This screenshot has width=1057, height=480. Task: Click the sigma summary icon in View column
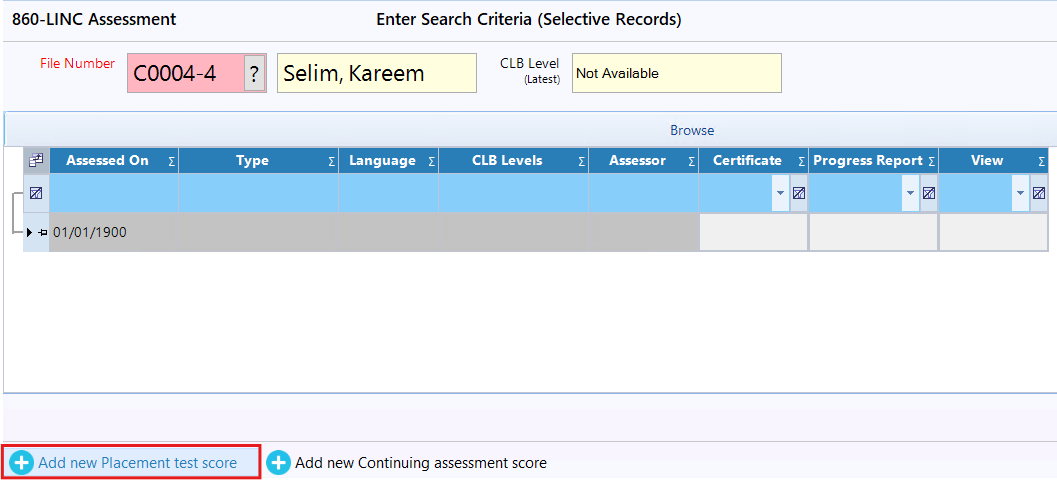point(1042,161)
